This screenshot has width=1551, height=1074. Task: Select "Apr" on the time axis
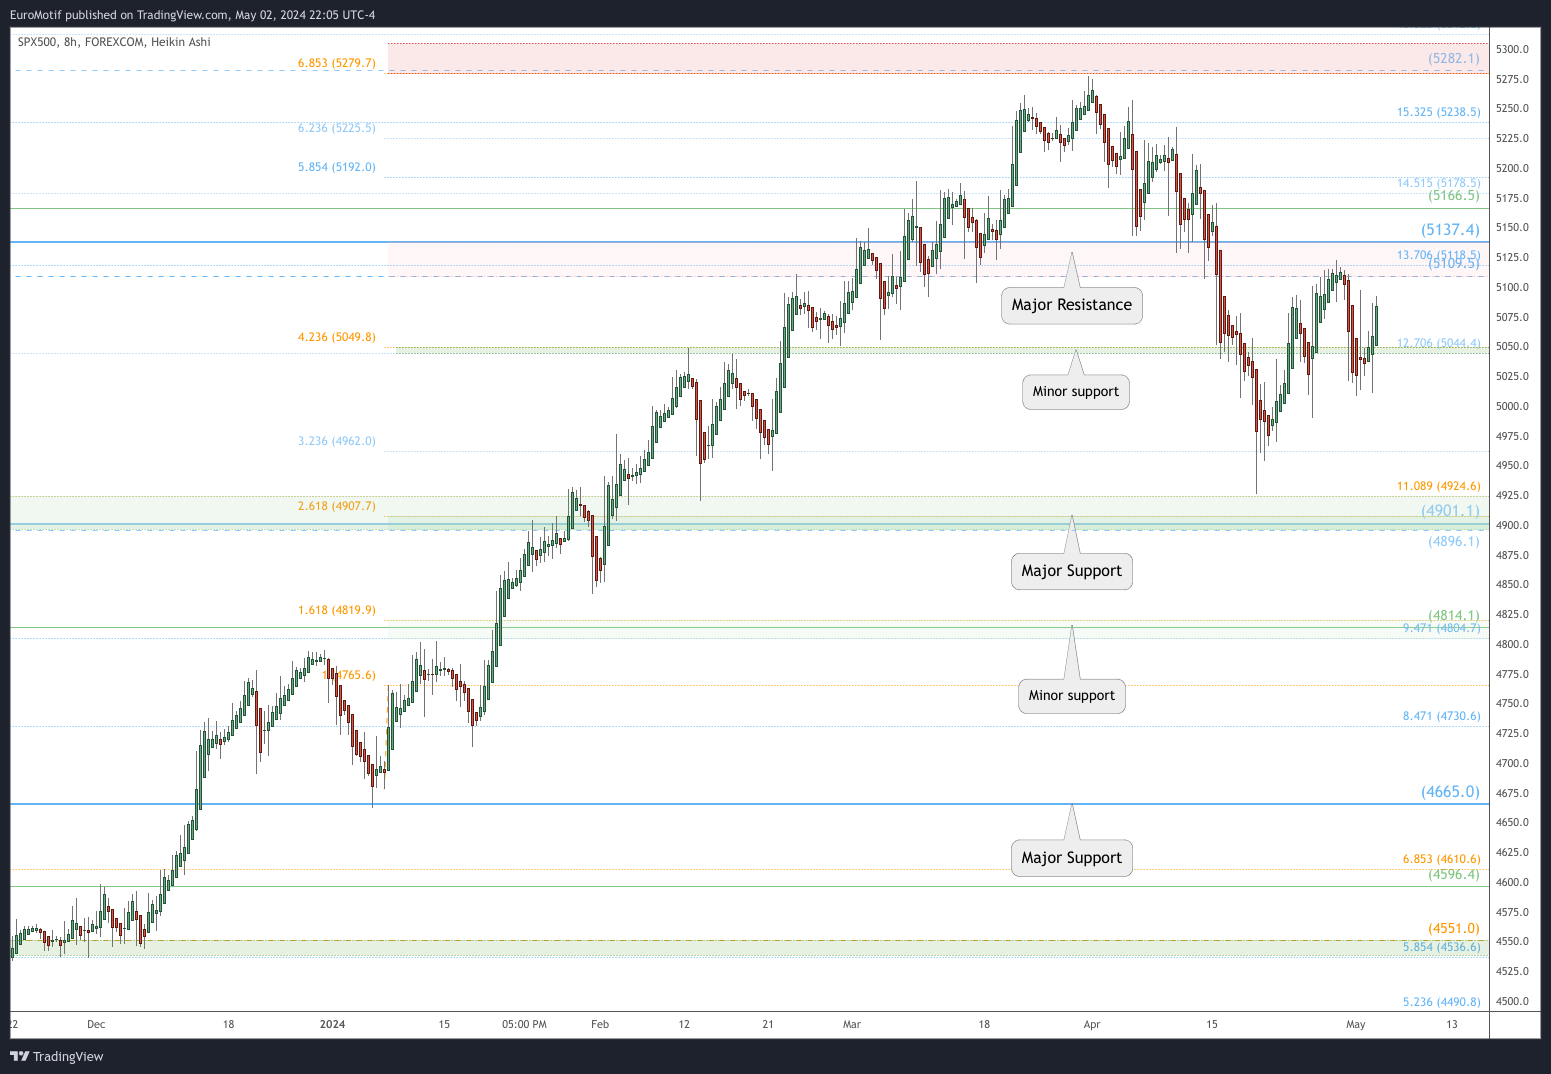[x=1092, y=1024]
